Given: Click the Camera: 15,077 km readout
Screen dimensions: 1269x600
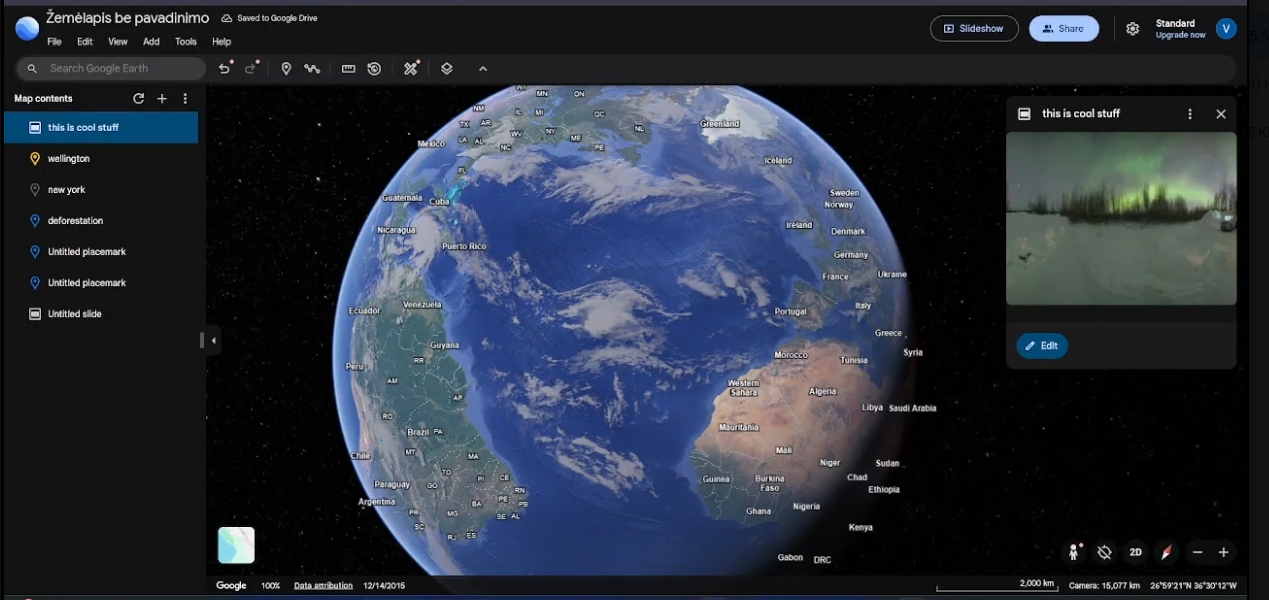Looking at the screenshot, I should [1105, 585].
